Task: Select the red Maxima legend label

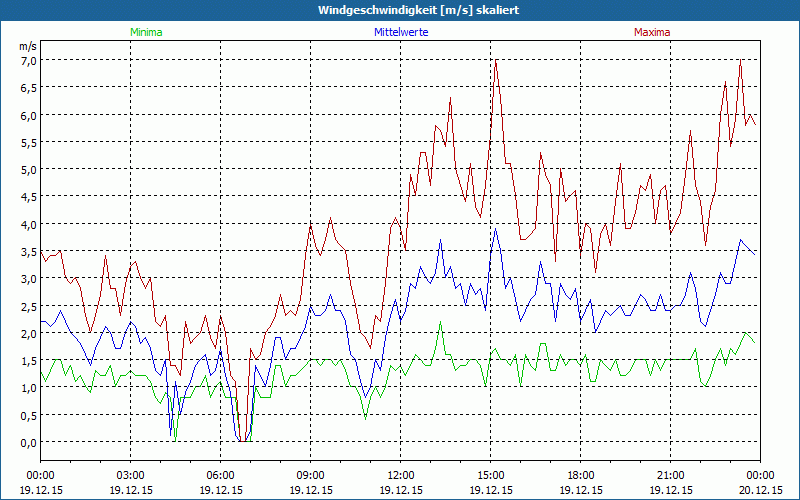Action: pyautogui.click(x=652, y=32)
